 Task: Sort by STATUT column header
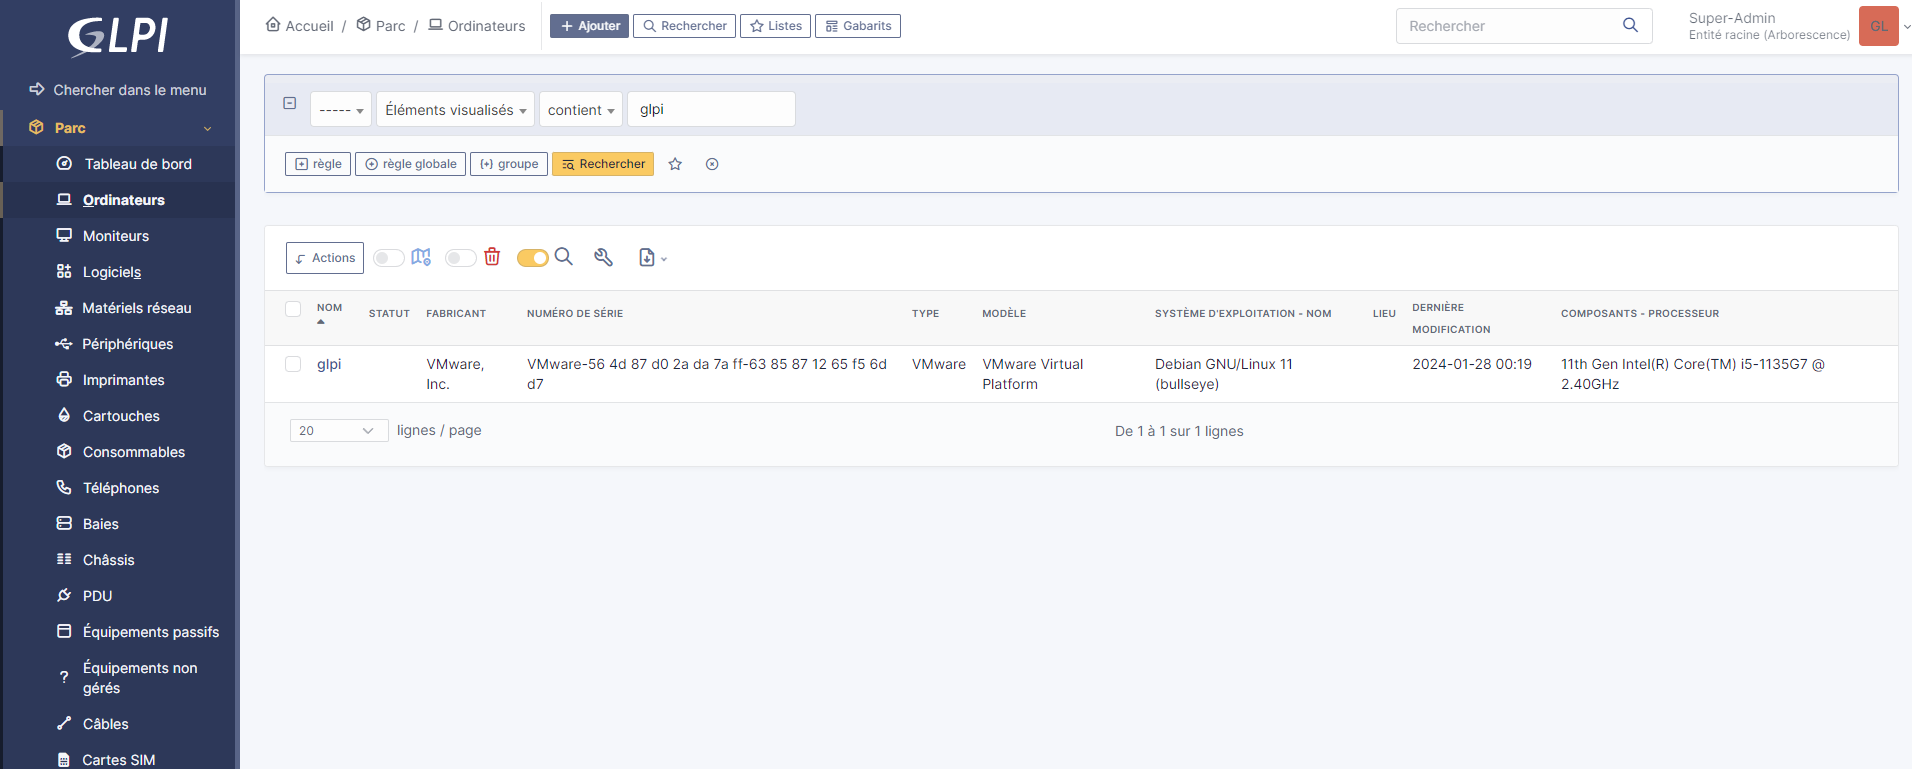(389, 314)
